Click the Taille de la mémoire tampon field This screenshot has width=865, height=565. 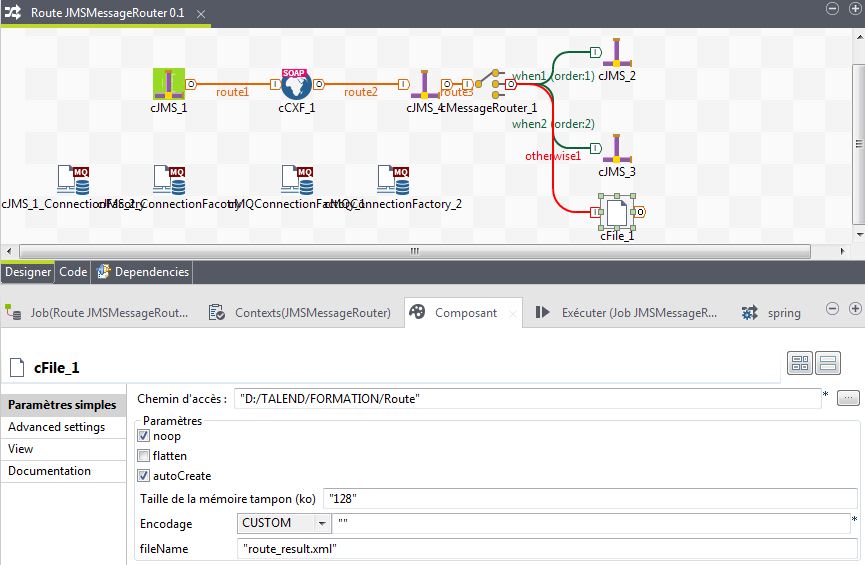590,499
